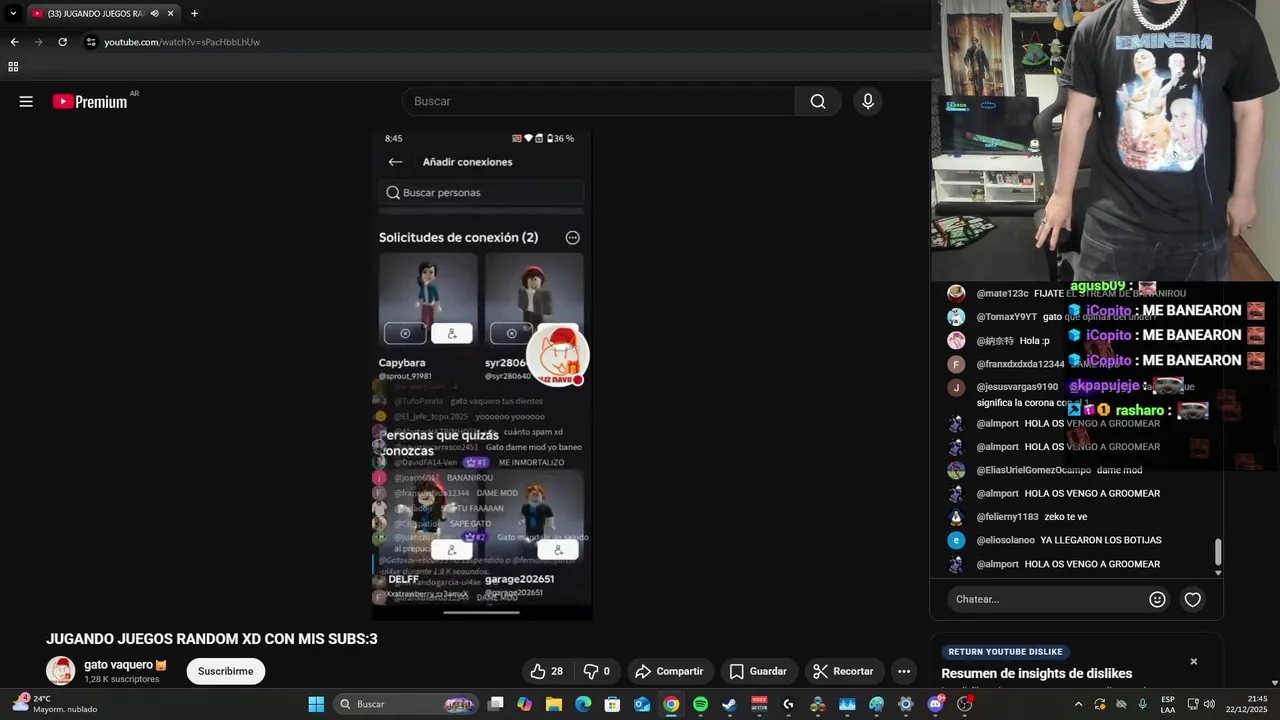The width and height of the screenshot is (1280, 720).
Task: Open ESP LAA keyboard language switcher
Action: (x=1168, y=704)
